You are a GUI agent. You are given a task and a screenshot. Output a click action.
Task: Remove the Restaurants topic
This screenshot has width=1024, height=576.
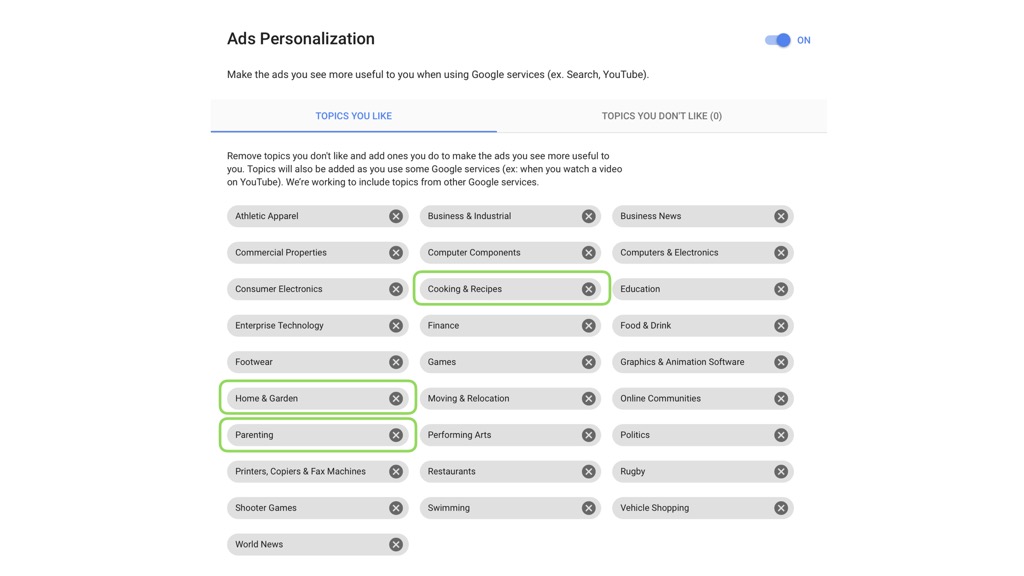click(588, 472)
